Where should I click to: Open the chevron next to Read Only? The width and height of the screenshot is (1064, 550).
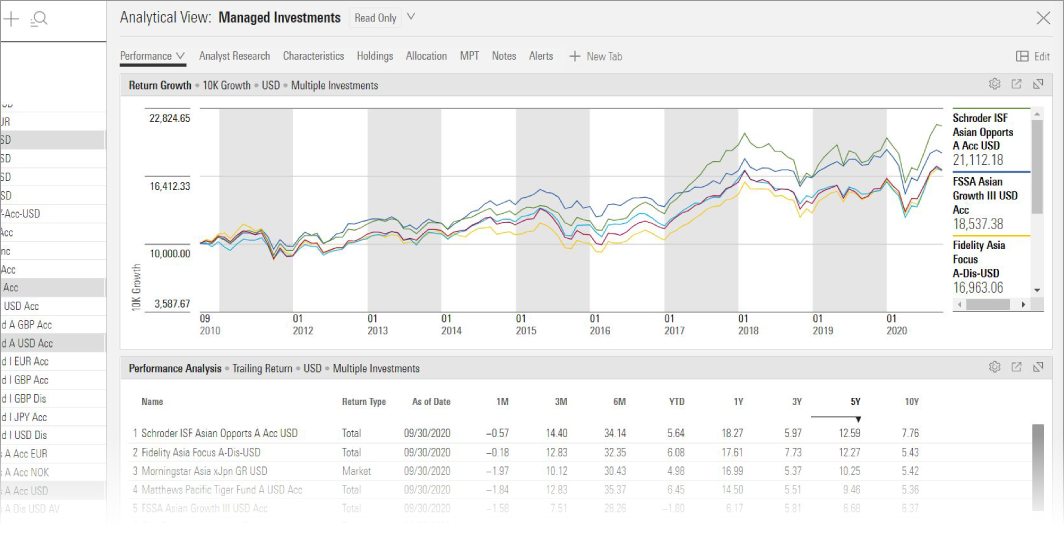[x=411, y=17]
